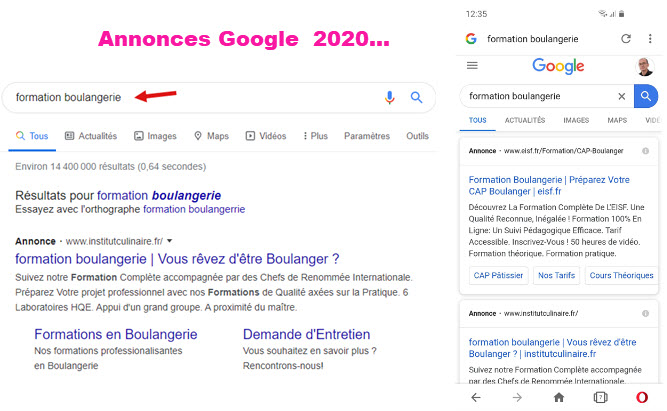The image size is (667, 411).
Task: Tap the mobile reload page icon
Action: [626, 39]
